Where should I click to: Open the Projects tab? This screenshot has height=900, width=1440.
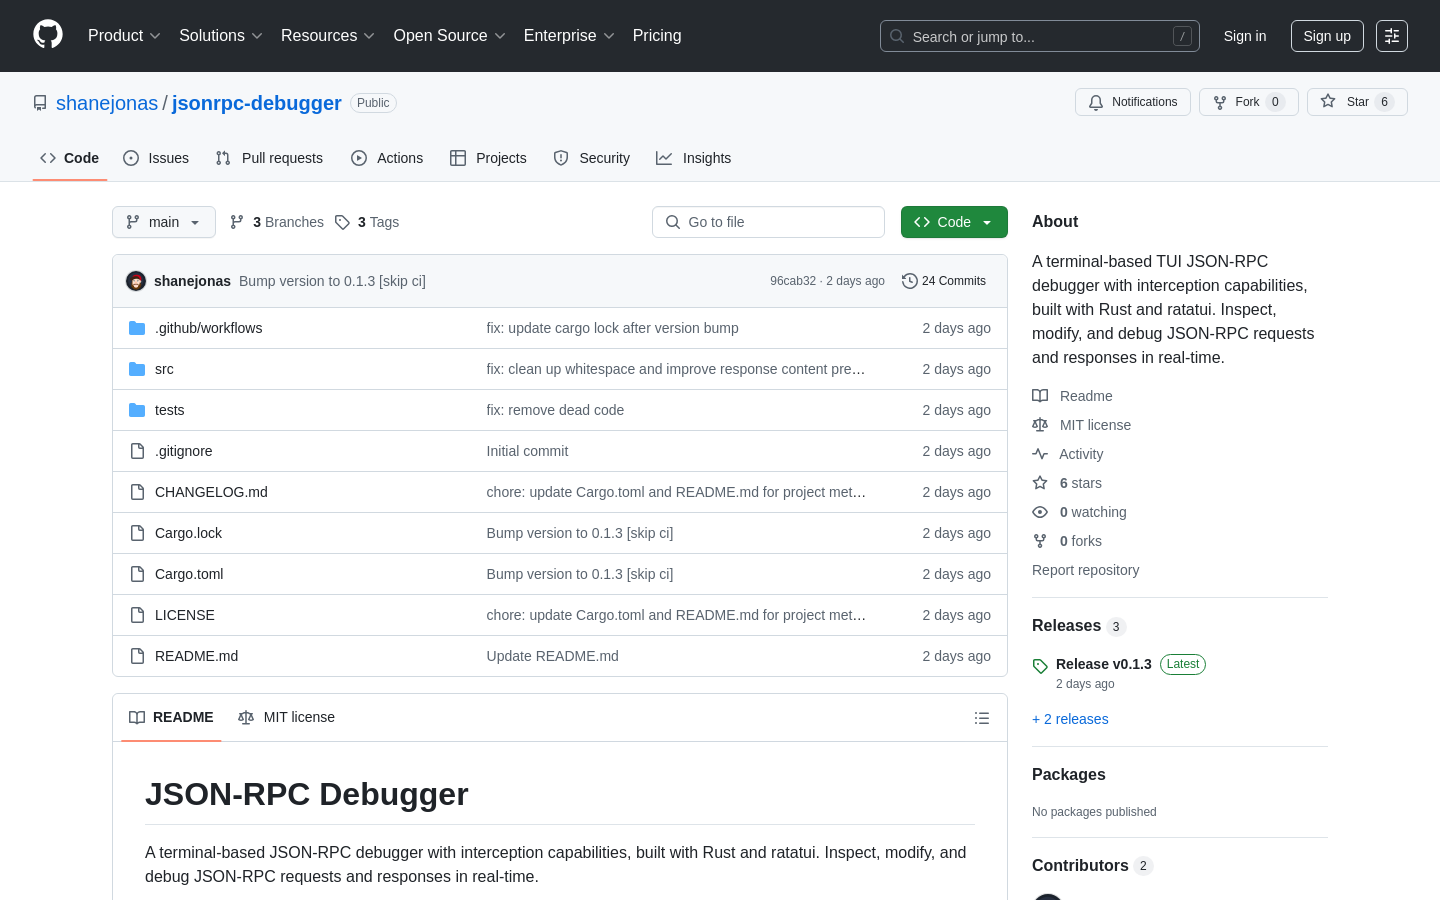click(488, 158)
